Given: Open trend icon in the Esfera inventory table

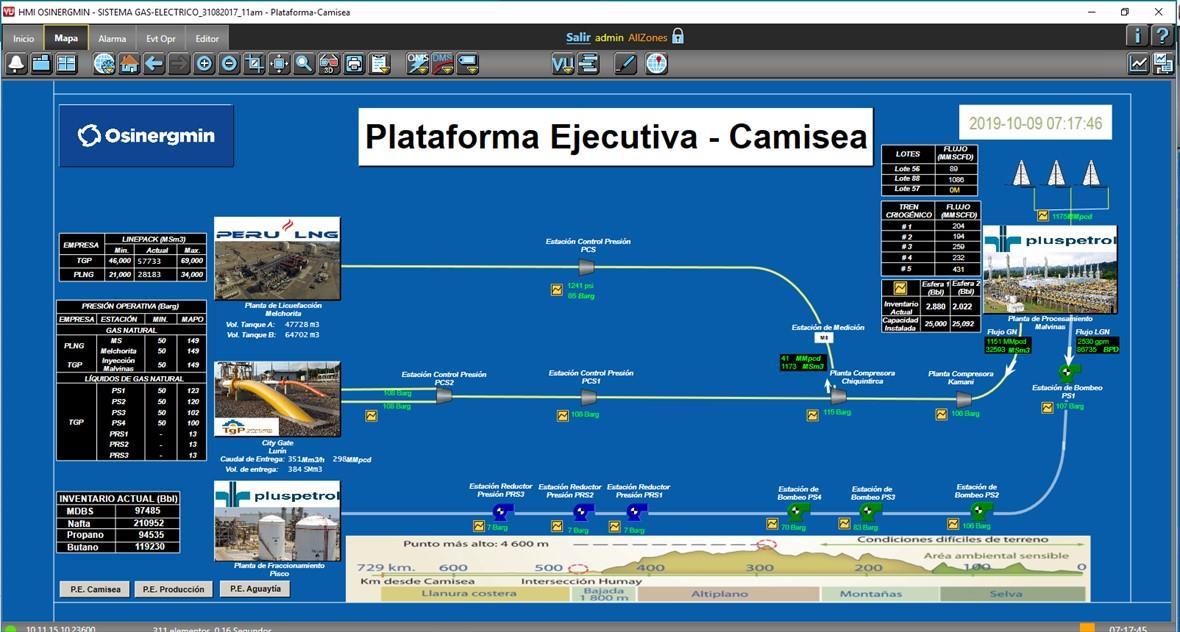Looking at the screenshot, I should [x=900, y=288].
